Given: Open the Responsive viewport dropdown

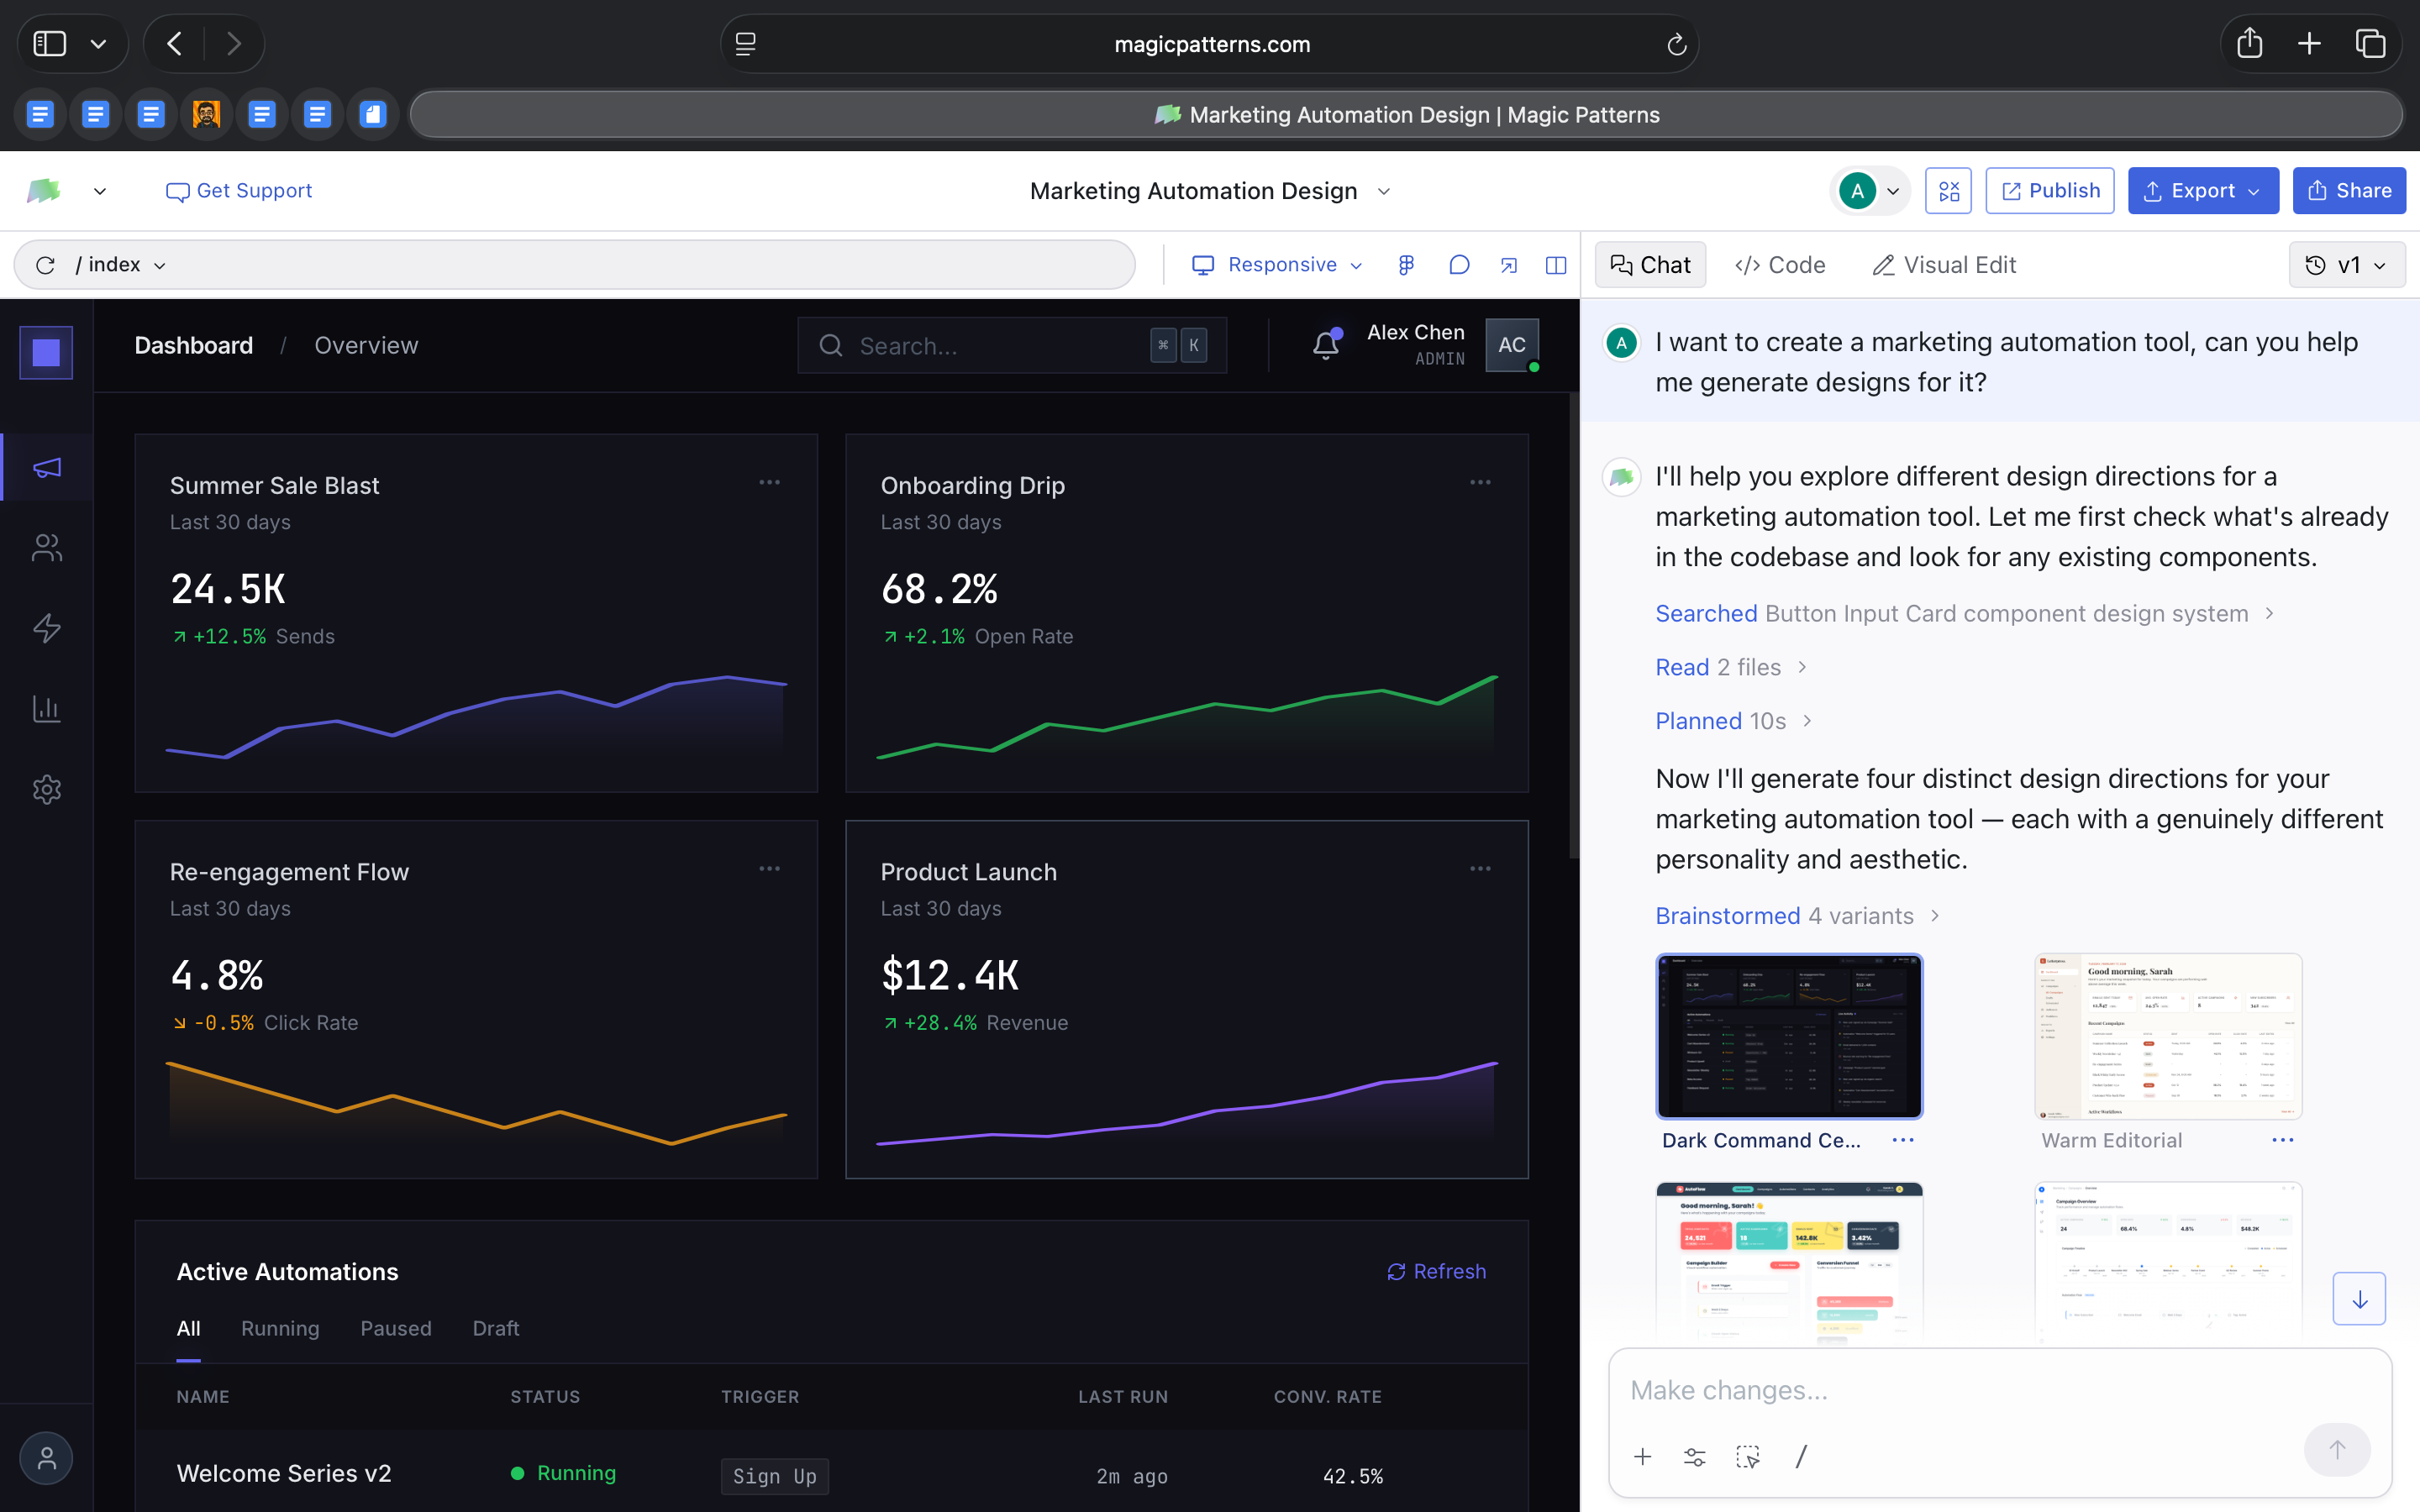Looking at the screenshot, I should 1277,265.
